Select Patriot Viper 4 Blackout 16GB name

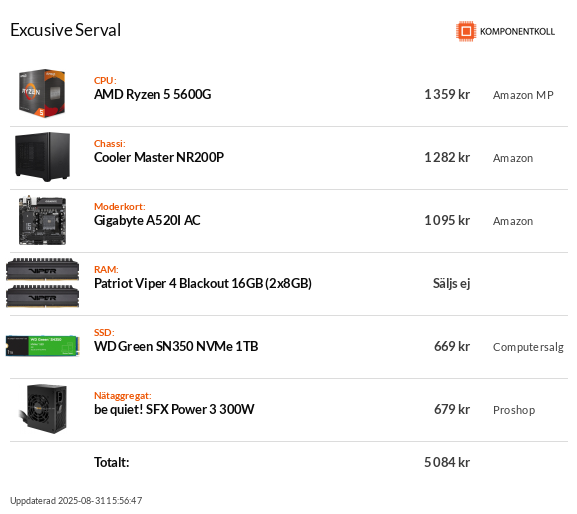[203, 284]
